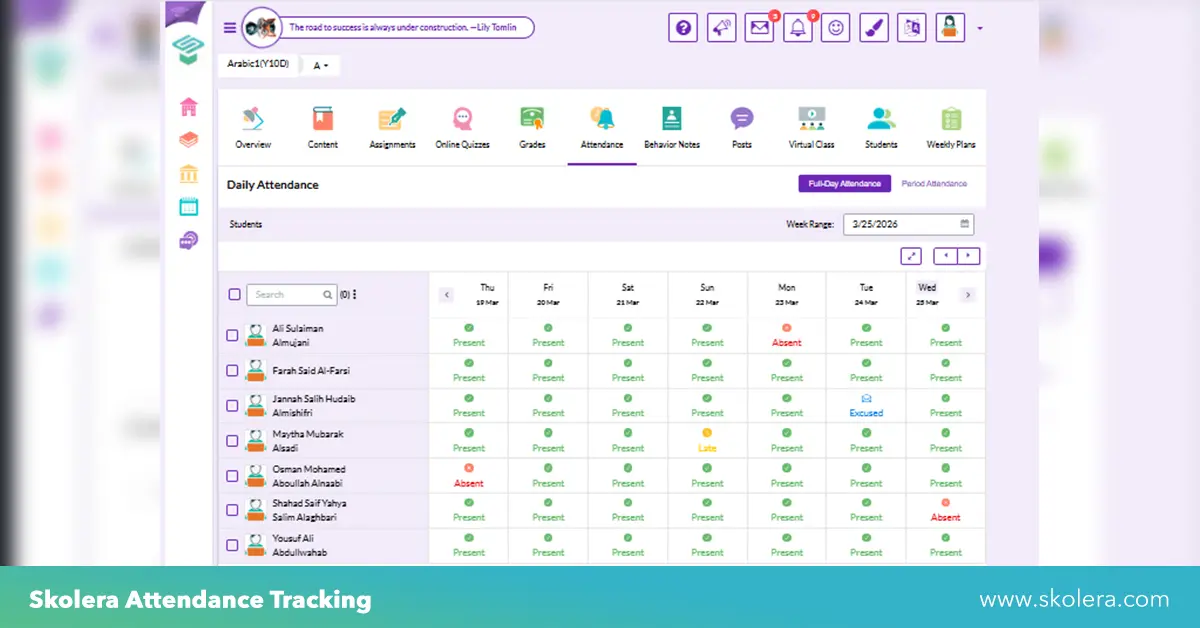Select the Full-Day Attendance button
Viewport: 1200px width, 628px height.
click(x=844, y=184)
